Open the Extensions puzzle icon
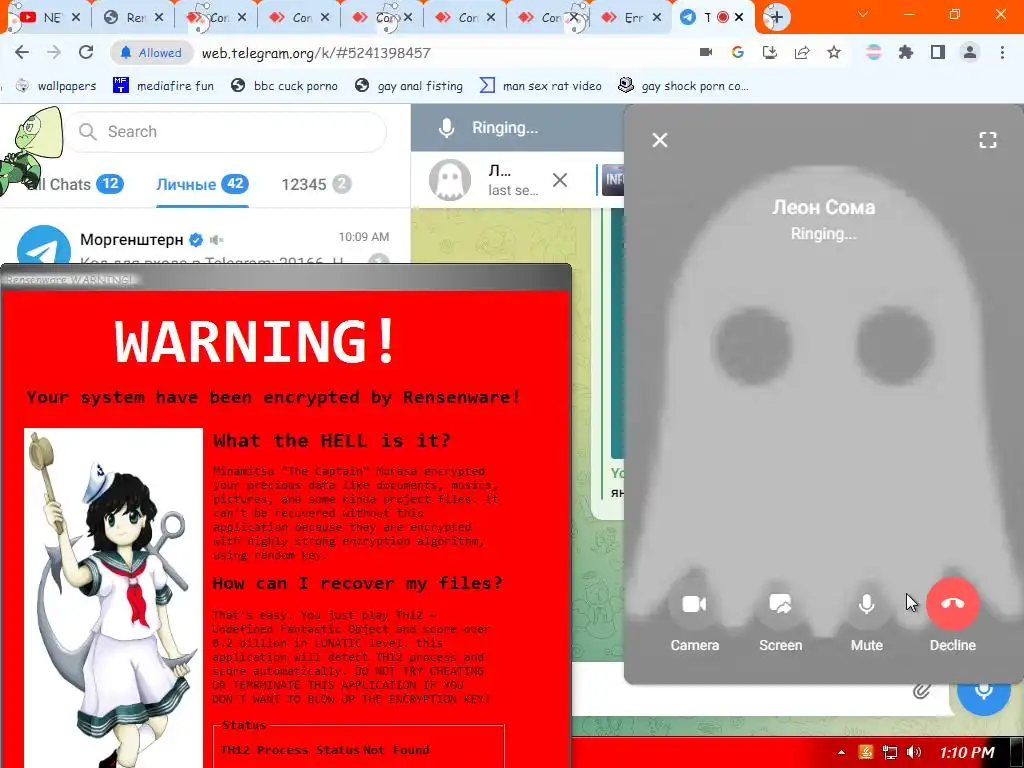This screenshot has height=768, width=1024. [906, 52]
